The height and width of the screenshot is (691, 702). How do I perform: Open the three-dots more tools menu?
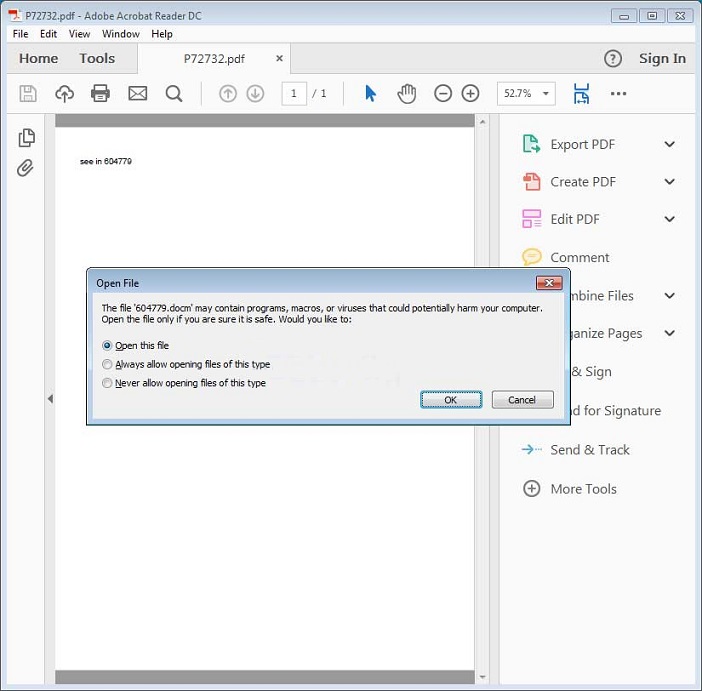pyautogui.click(x=618, y=94)
